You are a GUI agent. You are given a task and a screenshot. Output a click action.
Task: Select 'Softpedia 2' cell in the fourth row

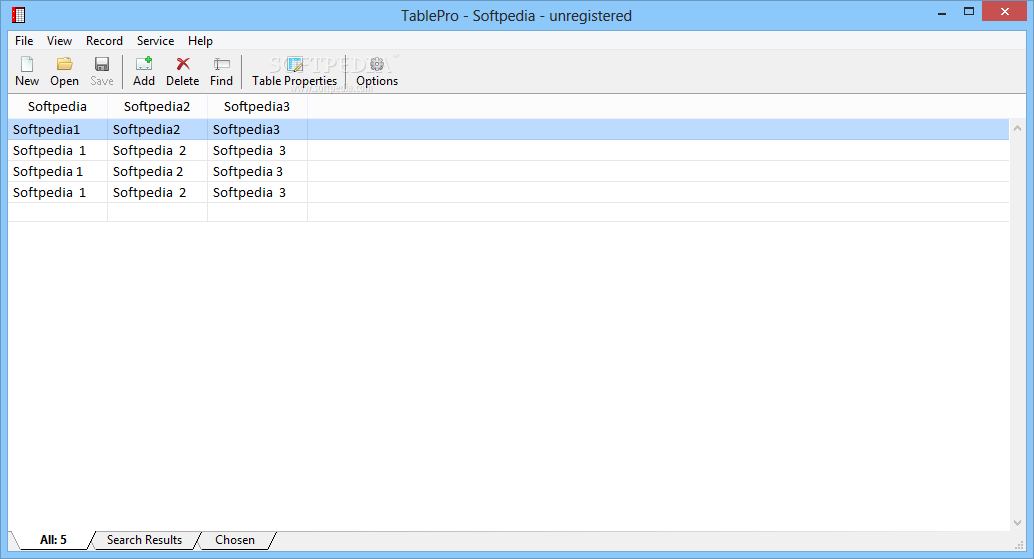(x=157, y=193)
